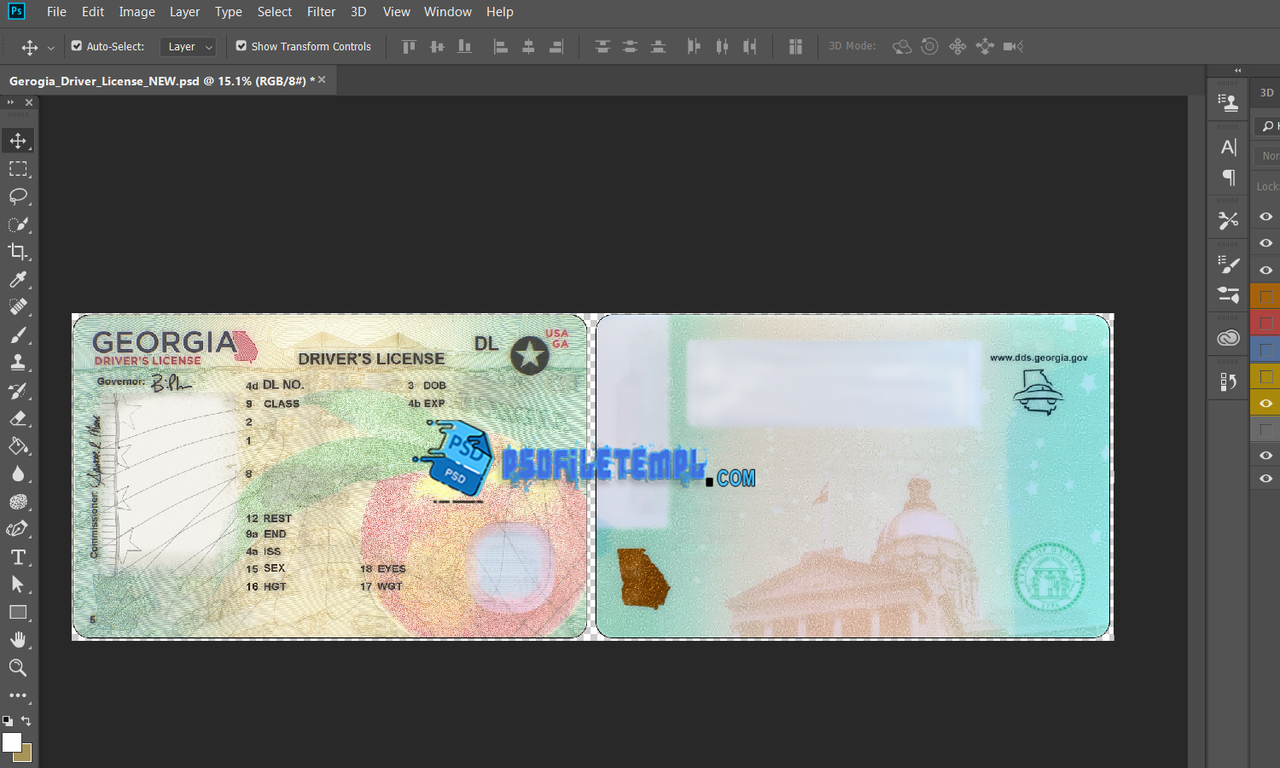This screenshot has width=1280, height=768.
Task: Hide the second layer's eye icon
Action: tap(1266, 243)
